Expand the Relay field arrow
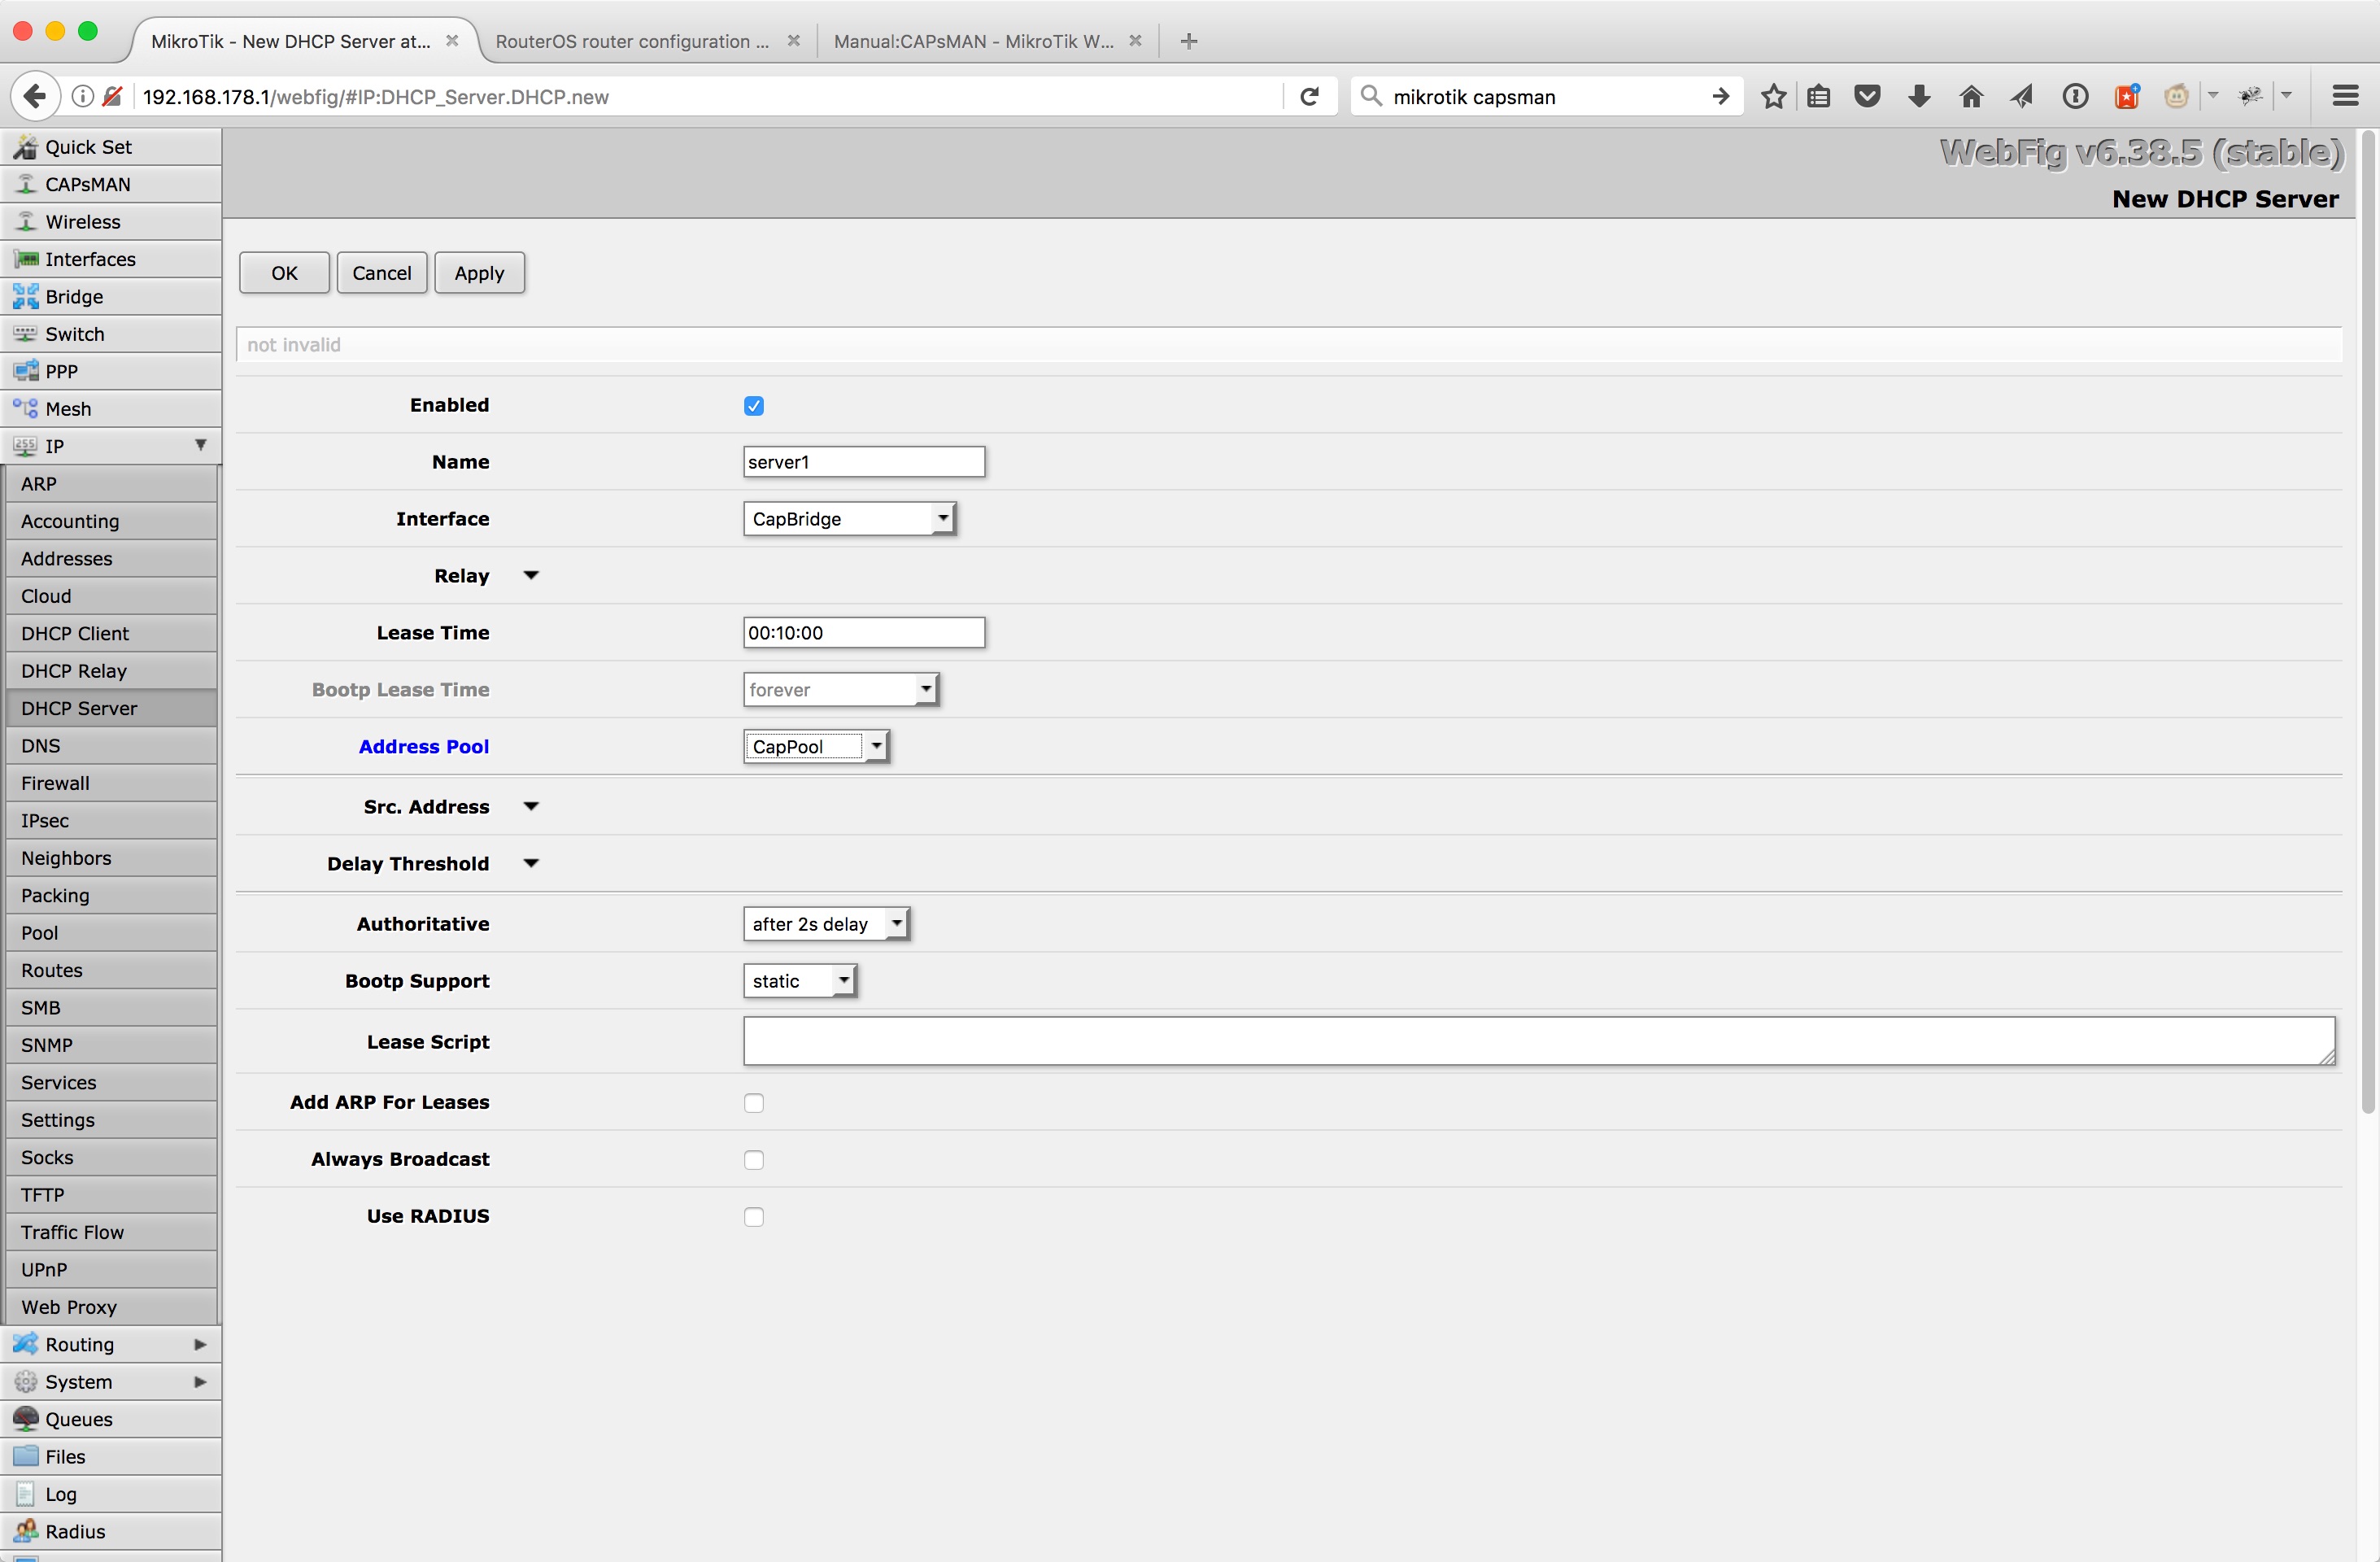 [x=531, y=575]
